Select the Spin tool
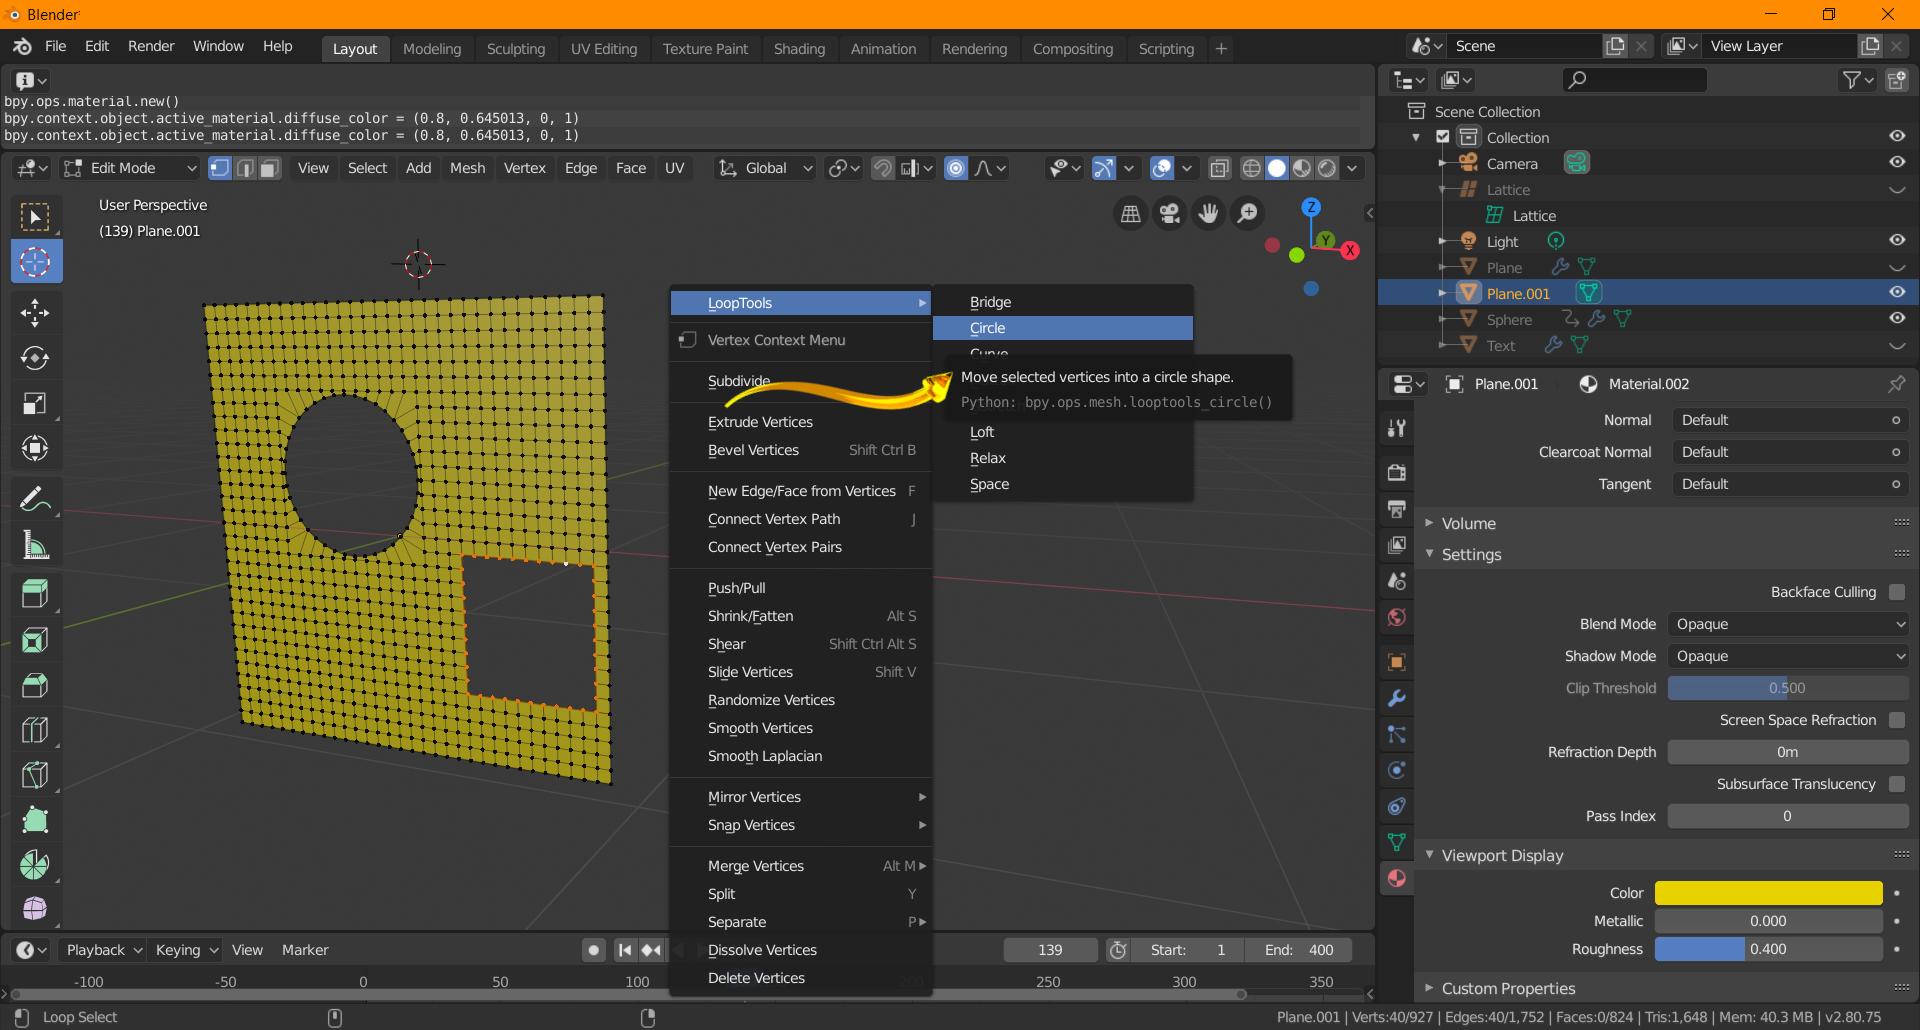This screenshot has width=1920, height=1030. coord(35,865)
